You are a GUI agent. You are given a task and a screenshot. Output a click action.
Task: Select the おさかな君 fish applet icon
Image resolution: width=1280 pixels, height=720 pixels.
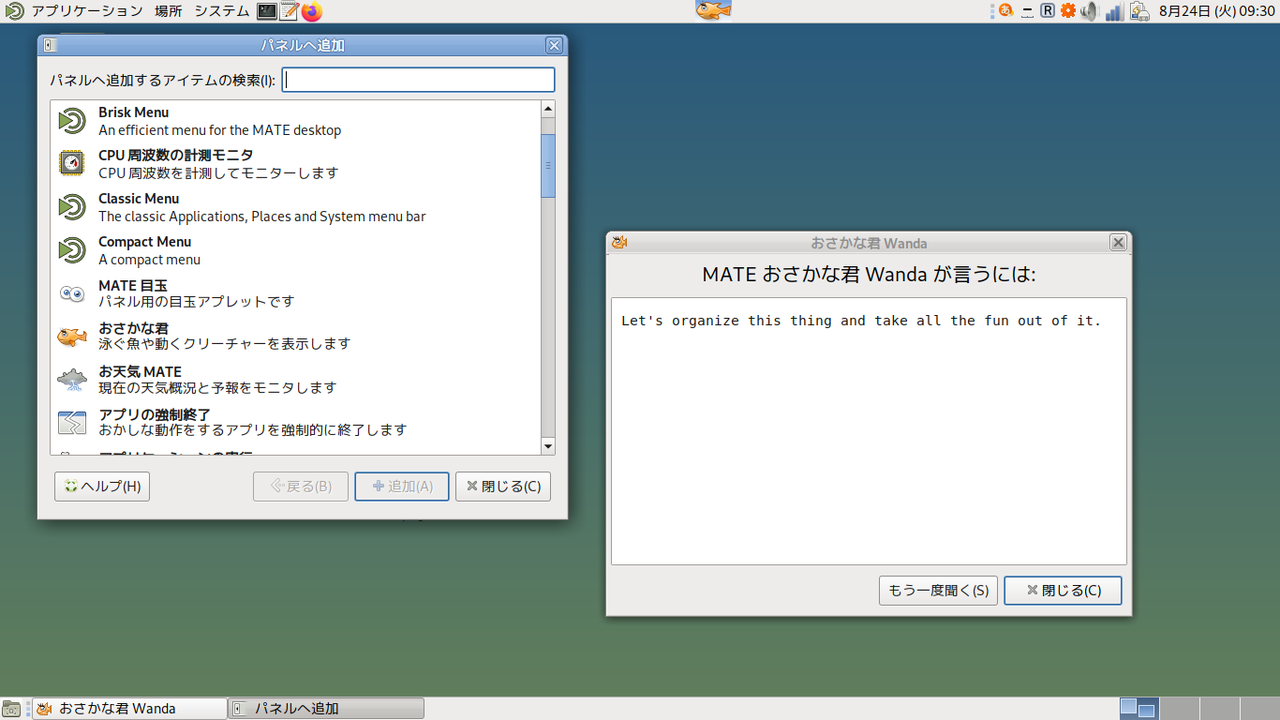(x=72, y=336)
